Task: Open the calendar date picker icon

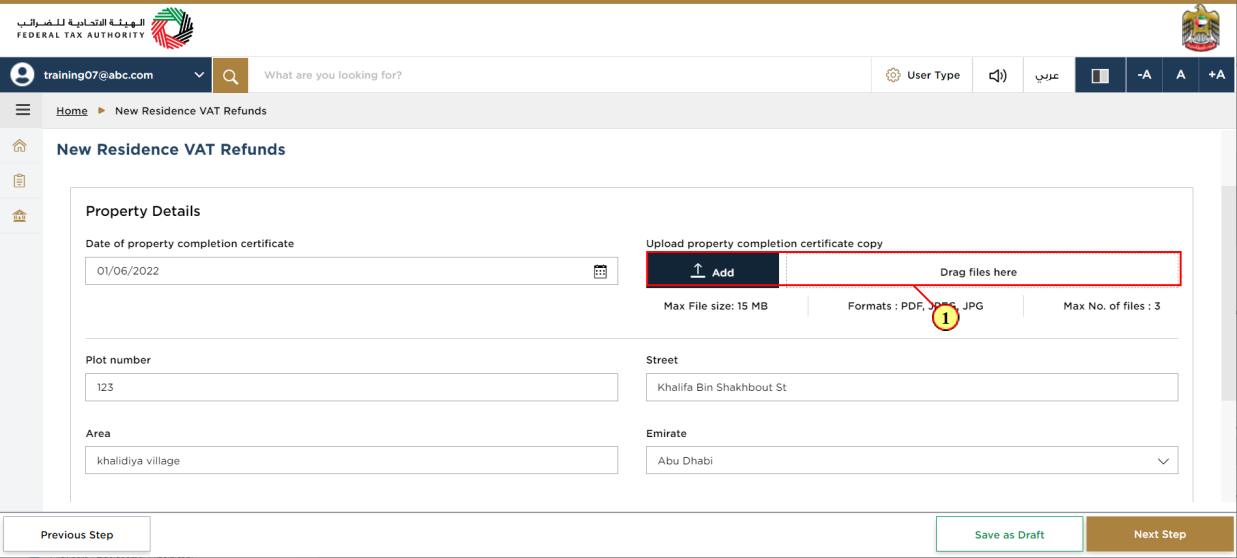Action: tap(600, 271)
